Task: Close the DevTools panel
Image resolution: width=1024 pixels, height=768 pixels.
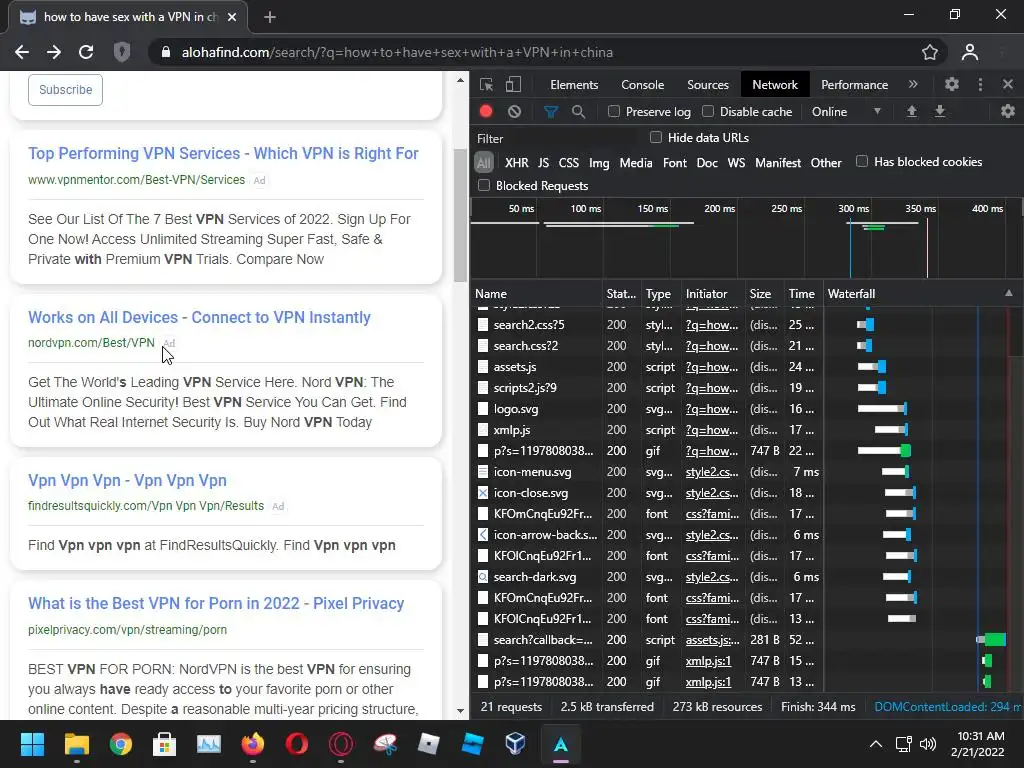Action: point(1008,84)
